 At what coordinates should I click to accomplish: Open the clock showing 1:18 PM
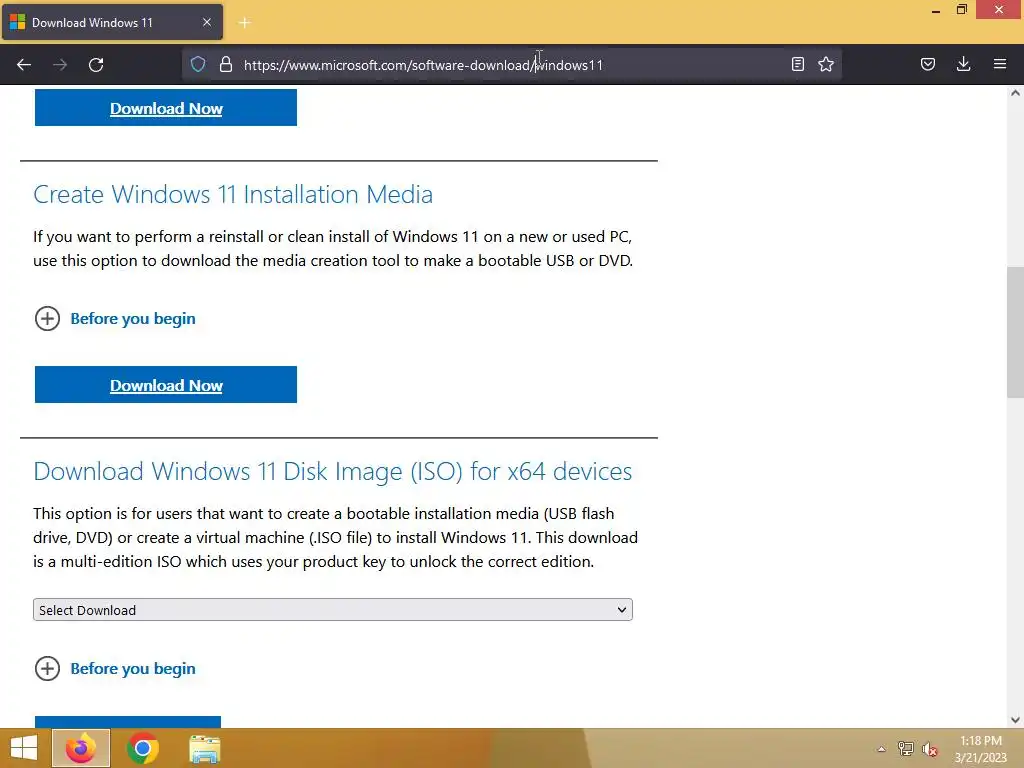pyautogui.click(x=980, y=749)
